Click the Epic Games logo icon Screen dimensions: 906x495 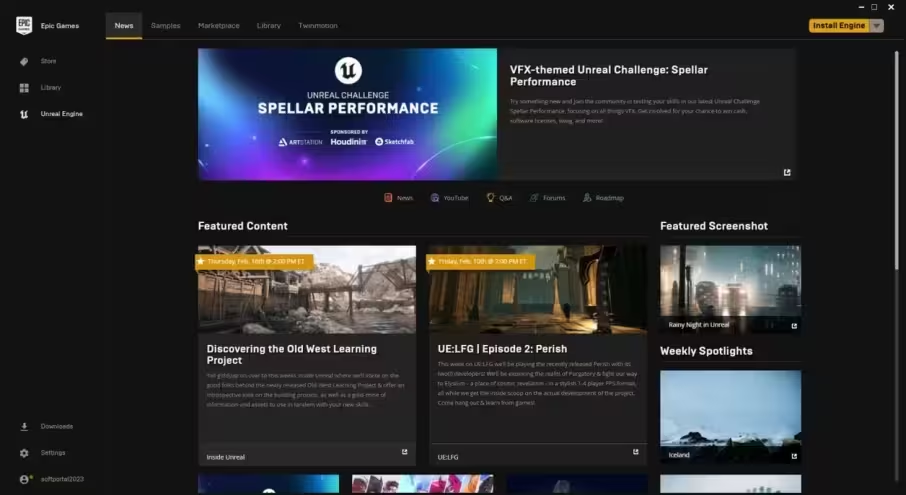24,25
